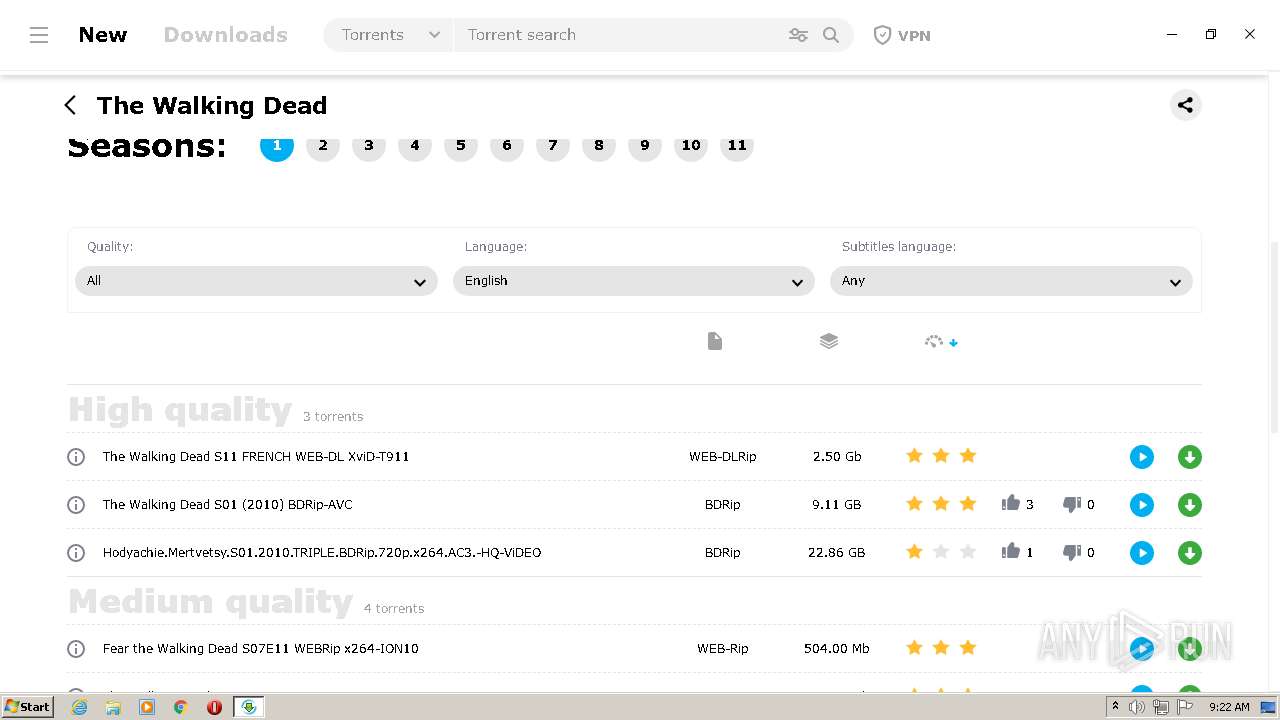
Task: Show info for Walking Dead S11 FRENCH torrent
Action: tap(76, 457)
